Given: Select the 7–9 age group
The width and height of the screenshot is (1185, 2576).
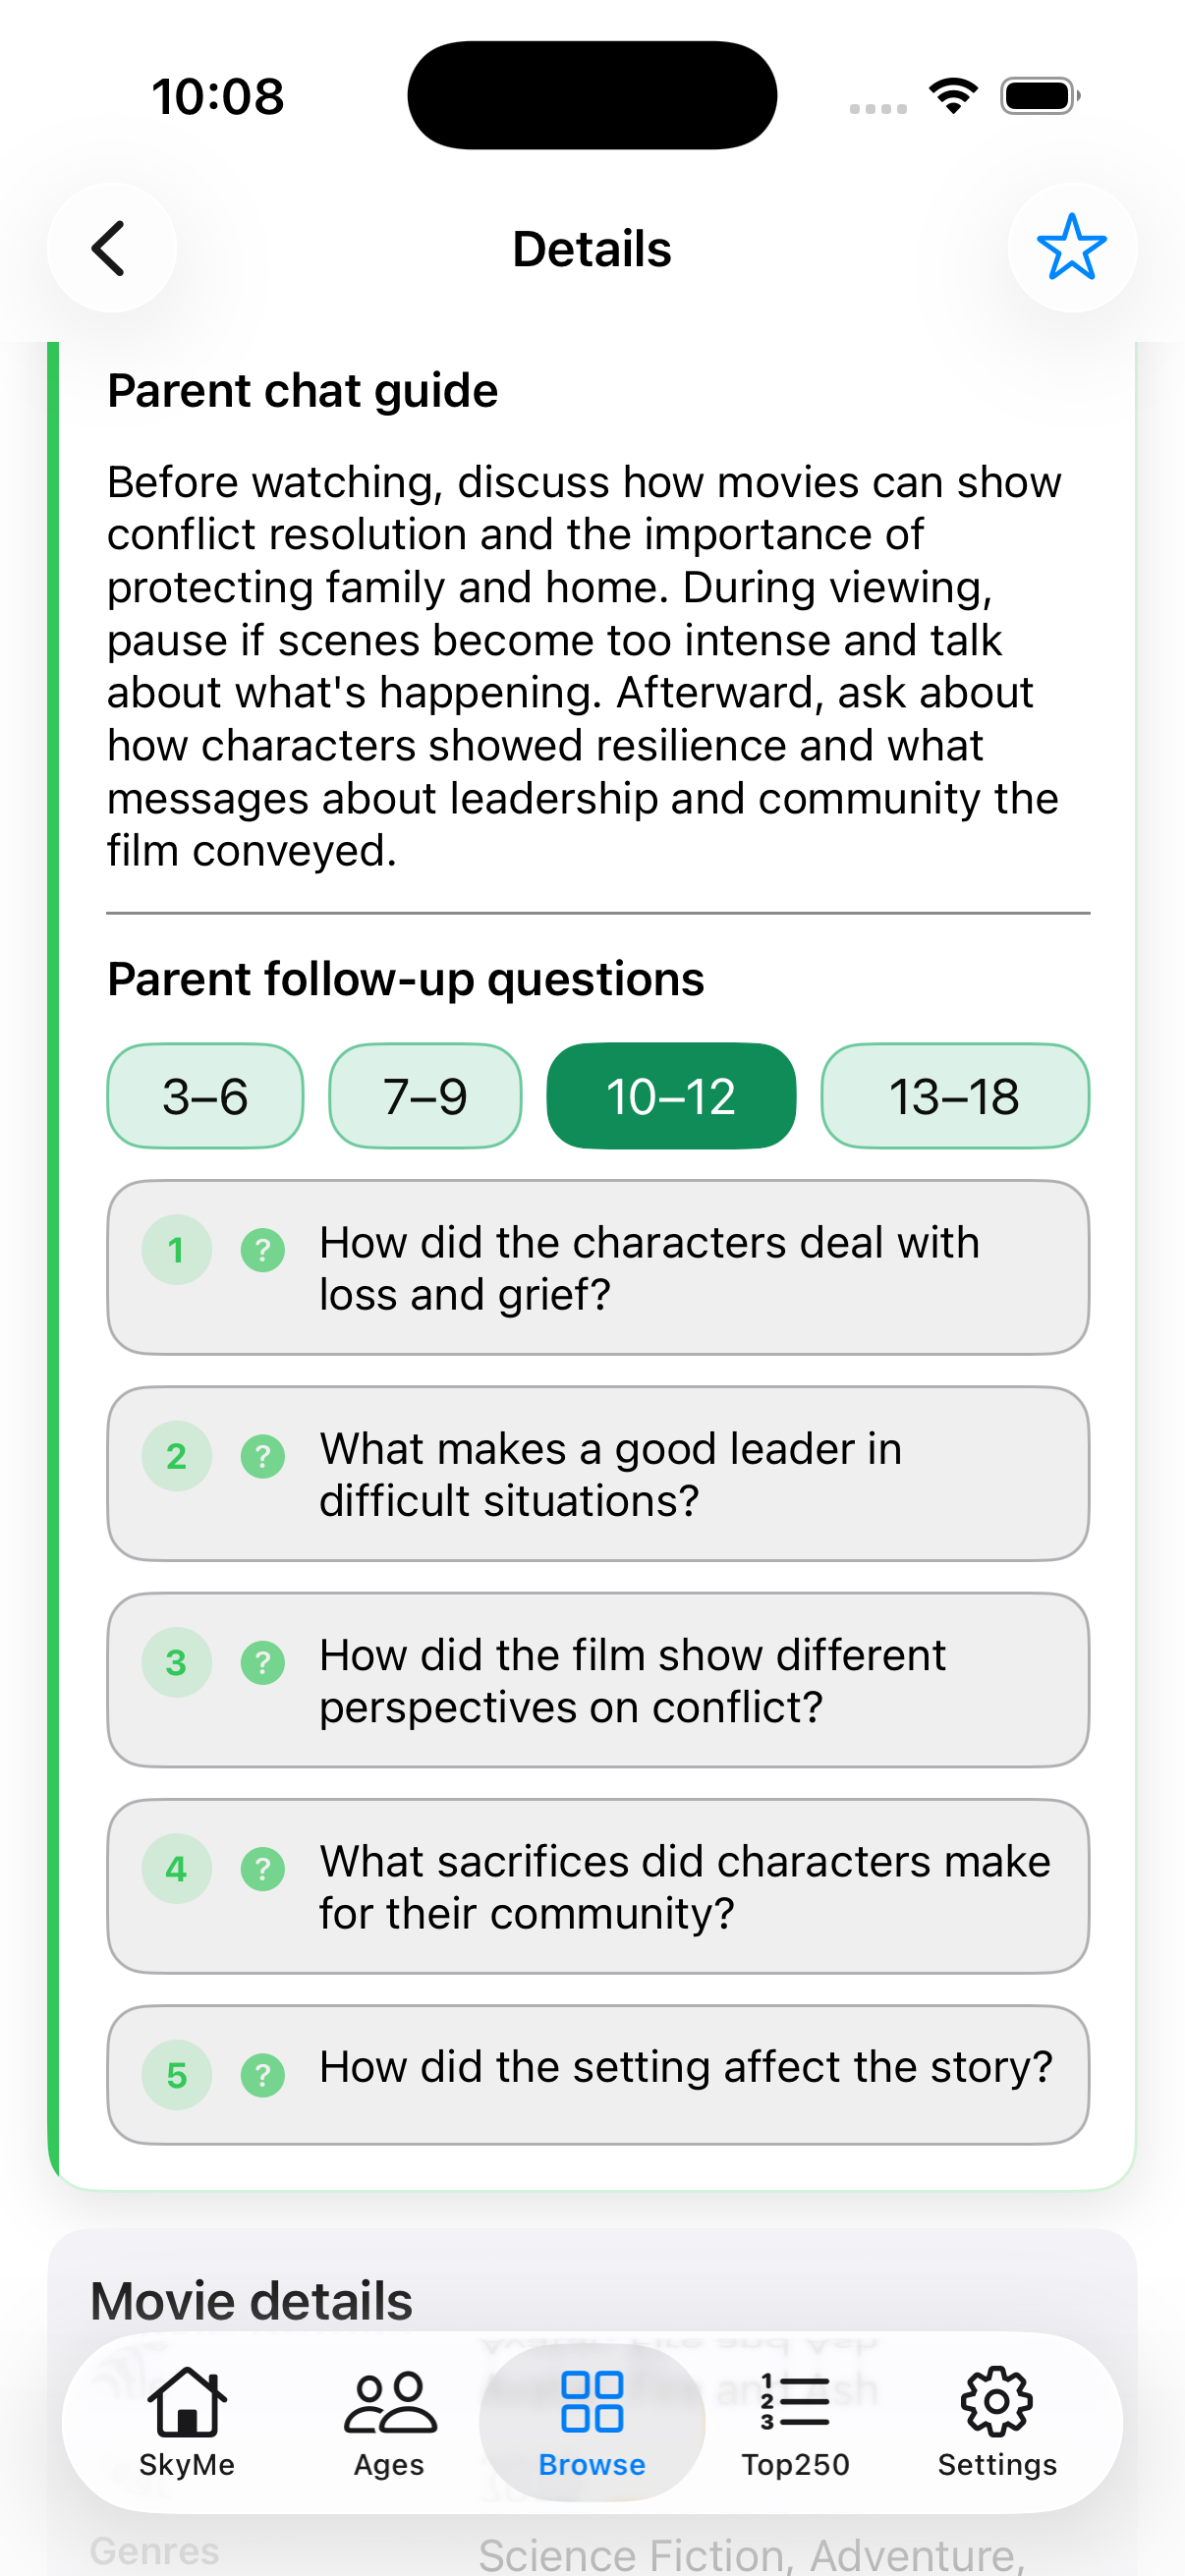Looking at the screenshot, I should [425, 1096].
